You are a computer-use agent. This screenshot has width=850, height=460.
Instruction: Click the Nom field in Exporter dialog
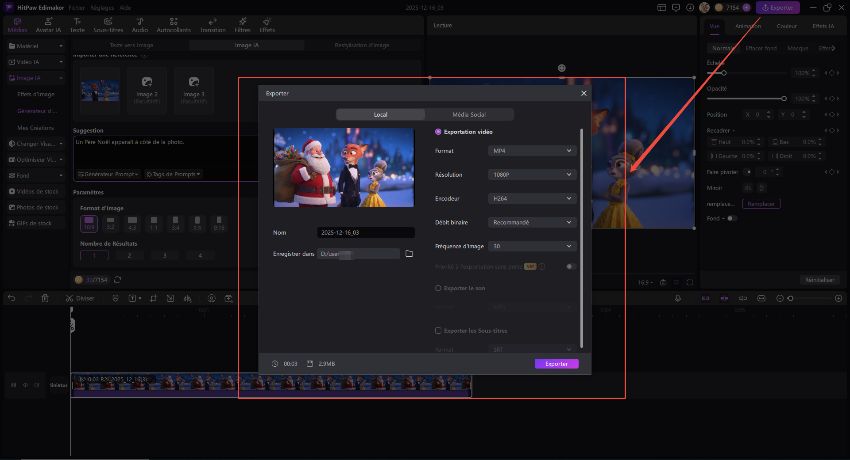pyautogui.click(x=366, y=232)
